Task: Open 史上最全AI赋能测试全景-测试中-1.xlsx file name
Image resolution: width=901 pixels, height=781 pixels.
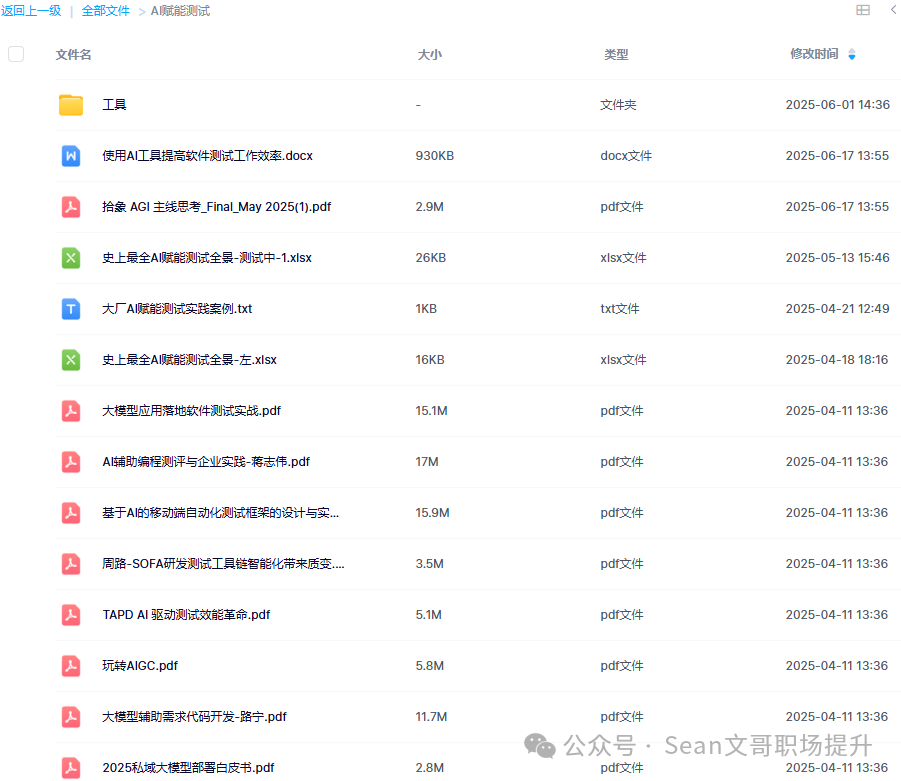Action: tap(207, 258)
